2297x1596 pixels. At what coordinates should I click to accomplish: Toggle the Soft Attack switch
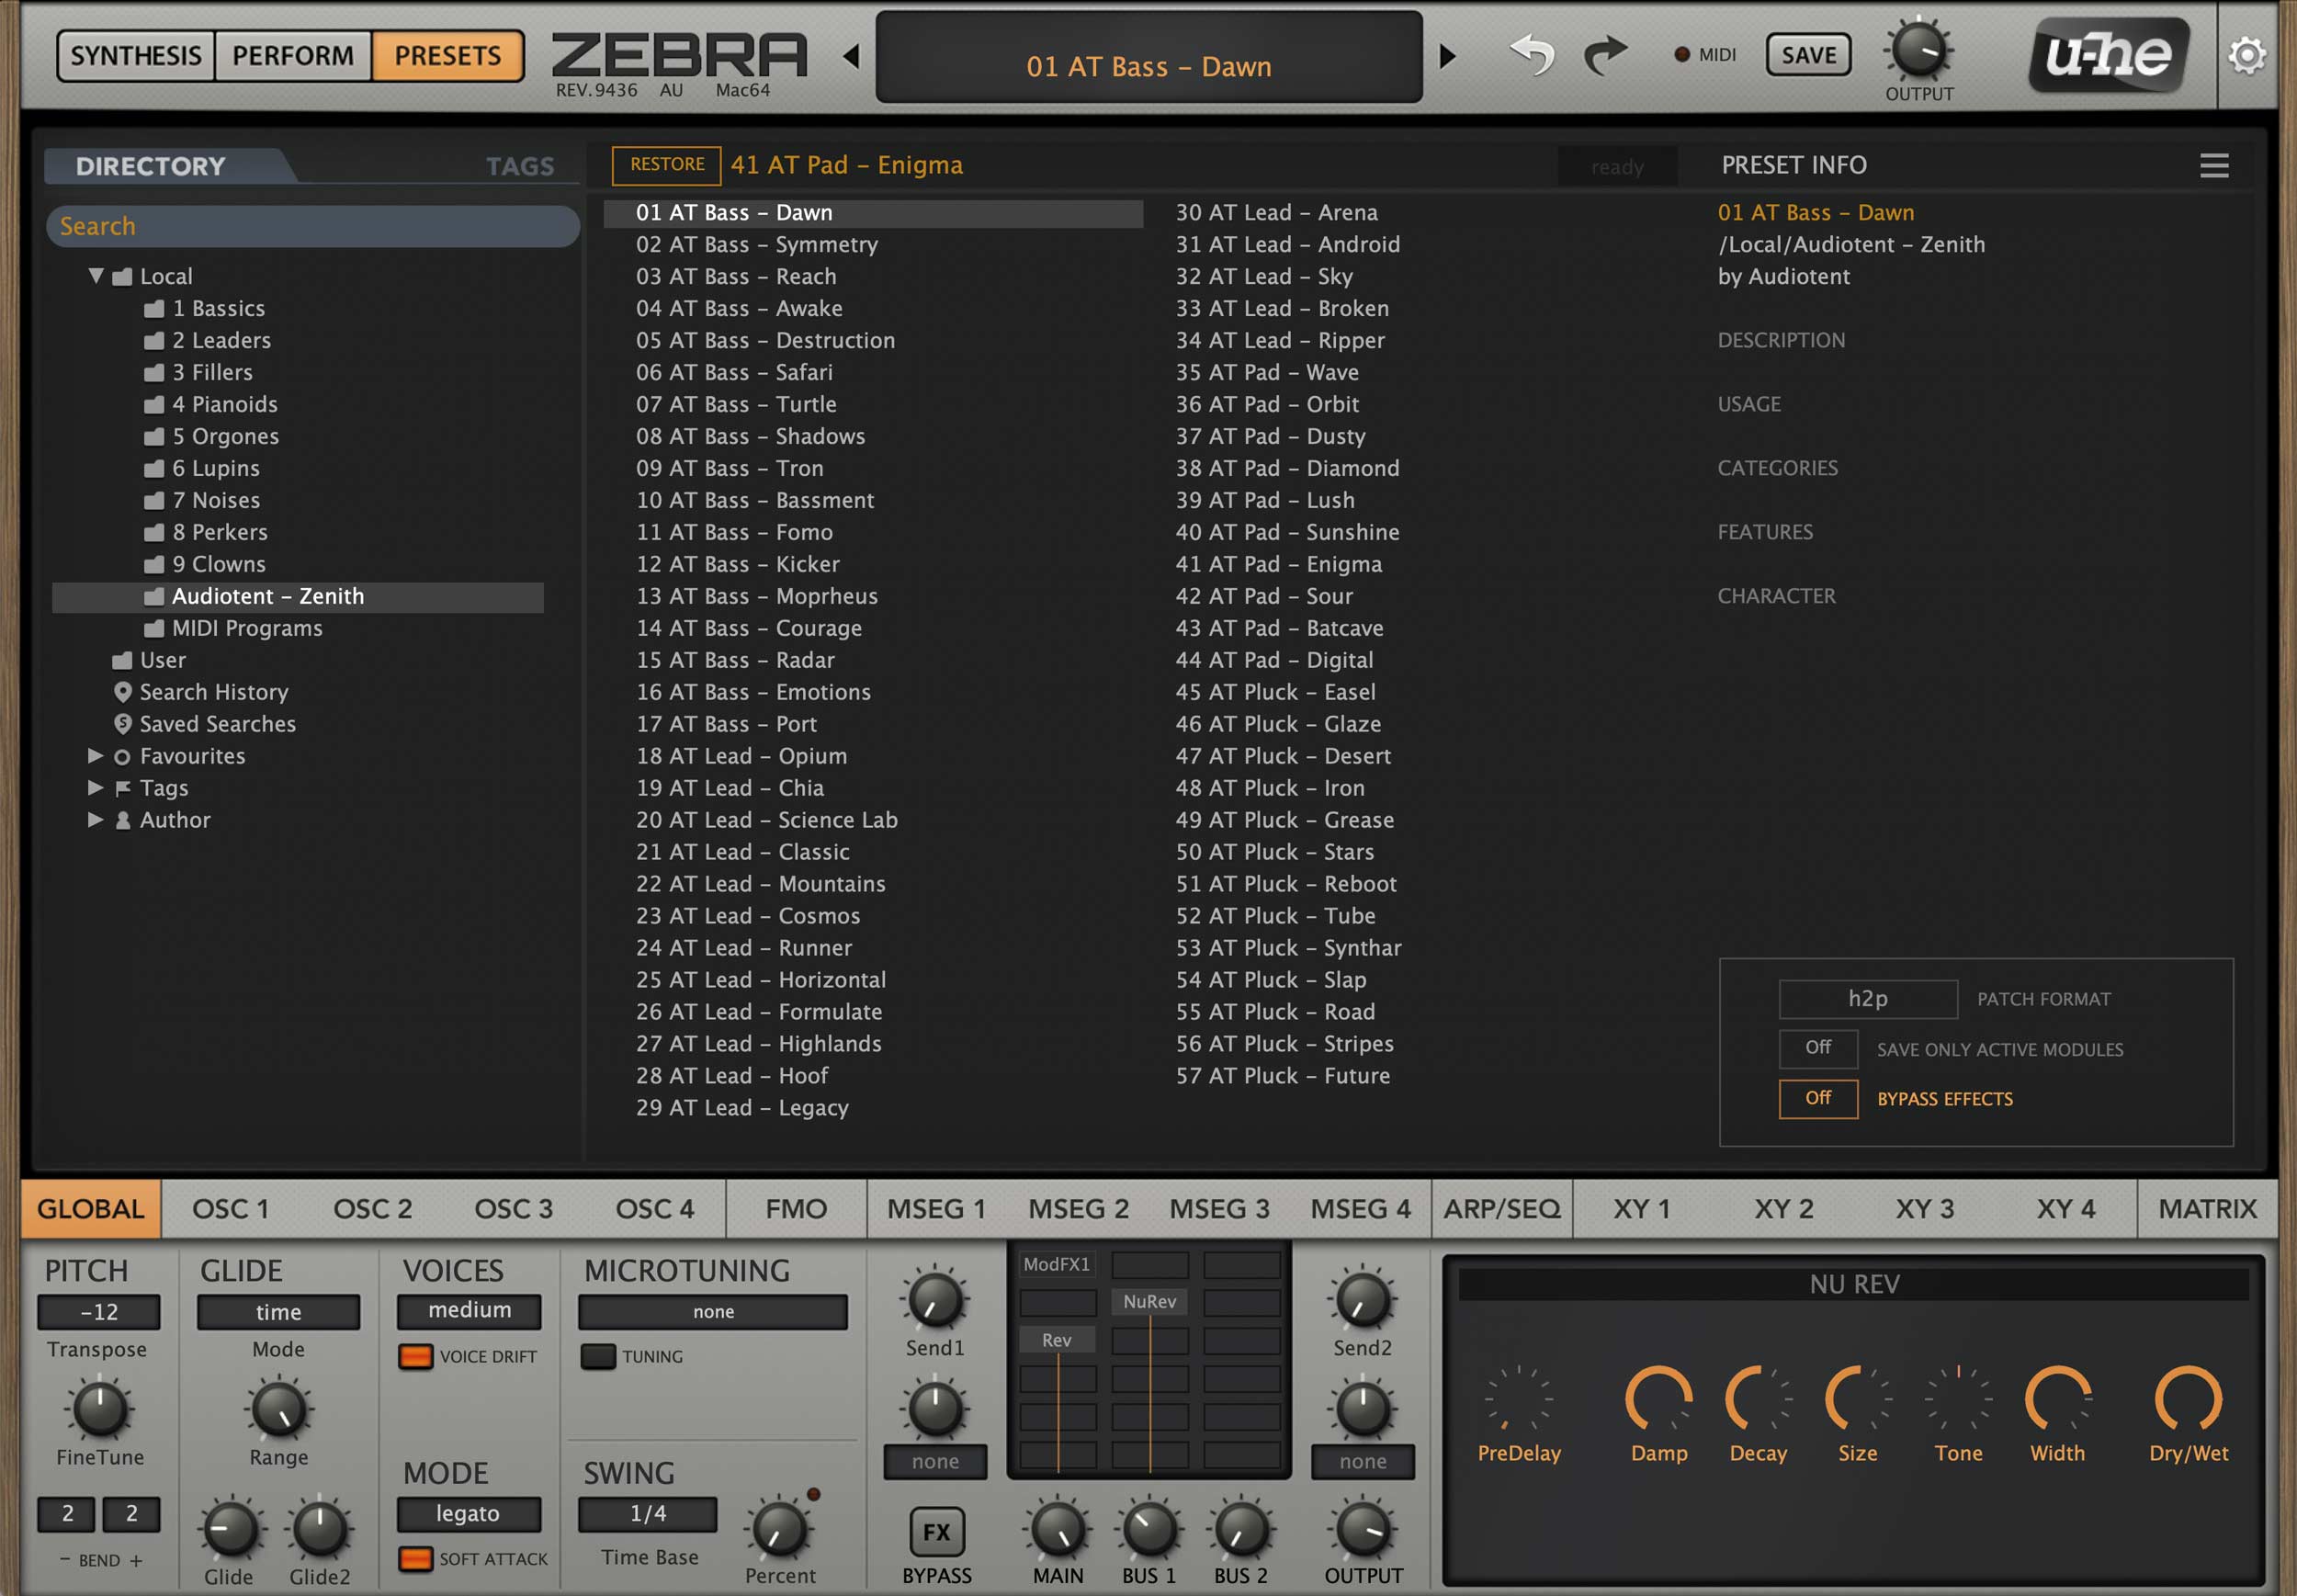415,1558
